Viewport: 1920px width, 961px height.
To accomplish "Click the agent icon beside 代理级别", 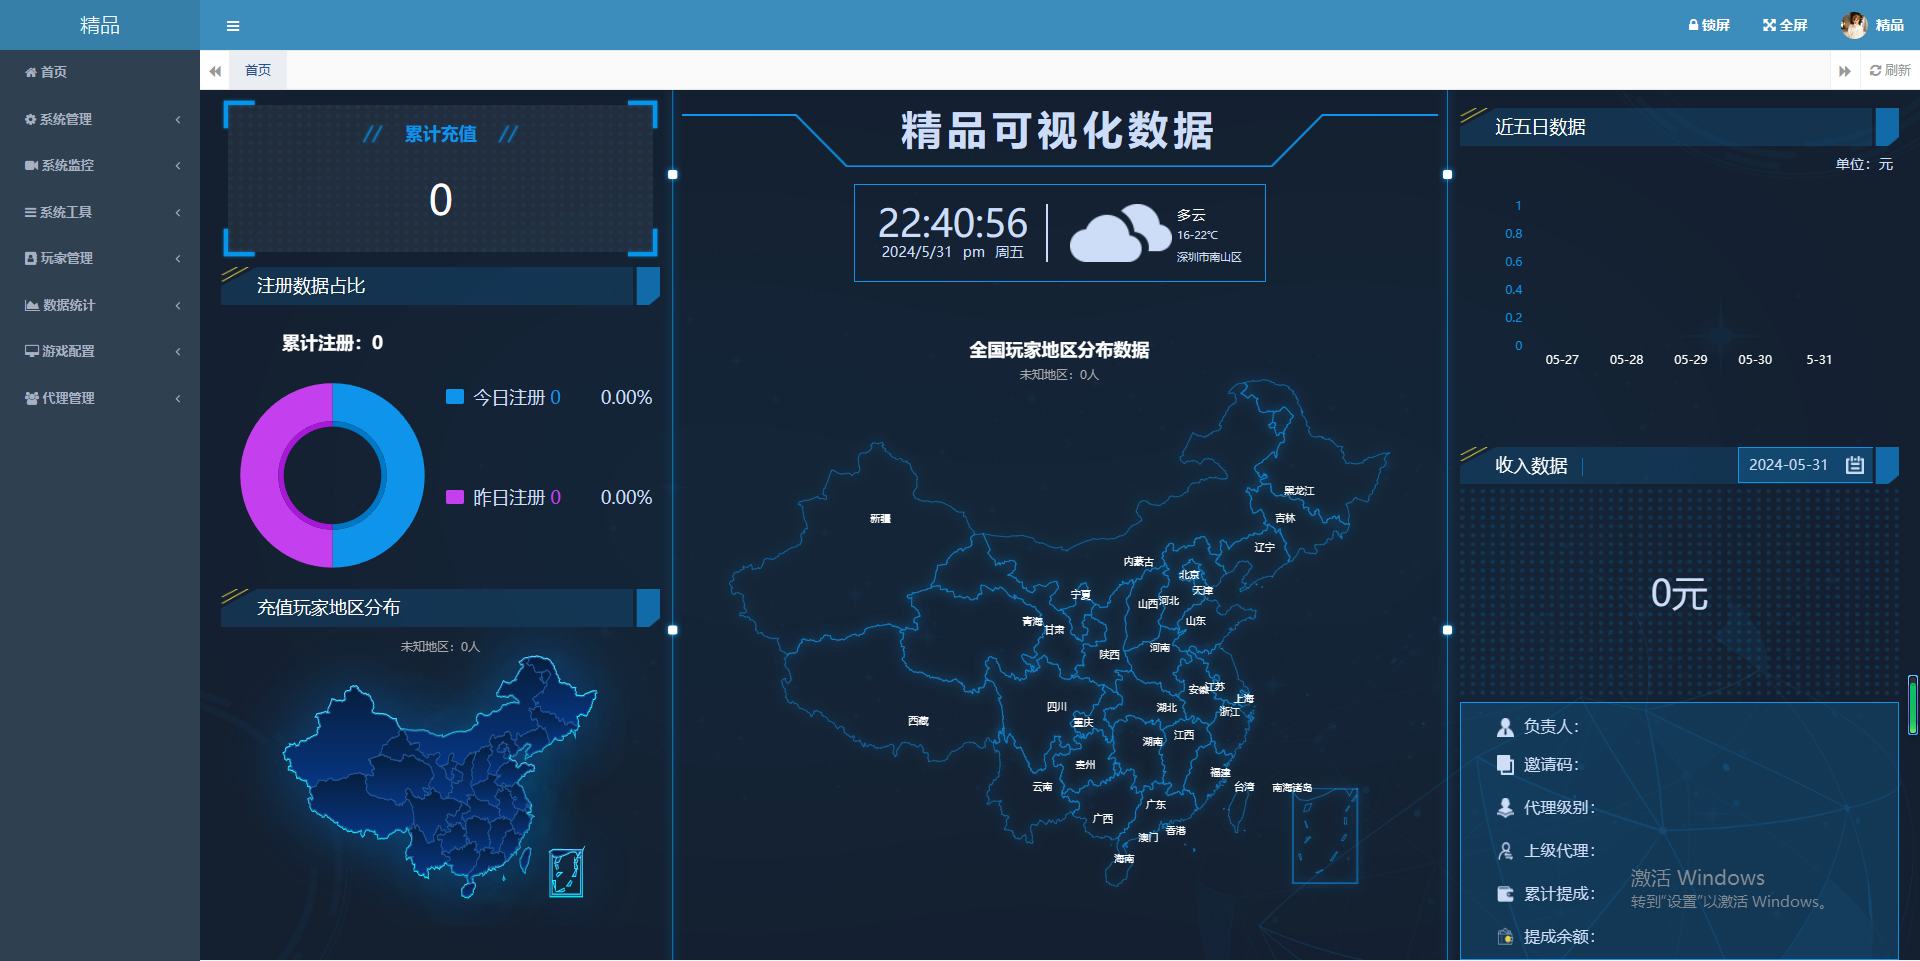I will [1505, 808].
